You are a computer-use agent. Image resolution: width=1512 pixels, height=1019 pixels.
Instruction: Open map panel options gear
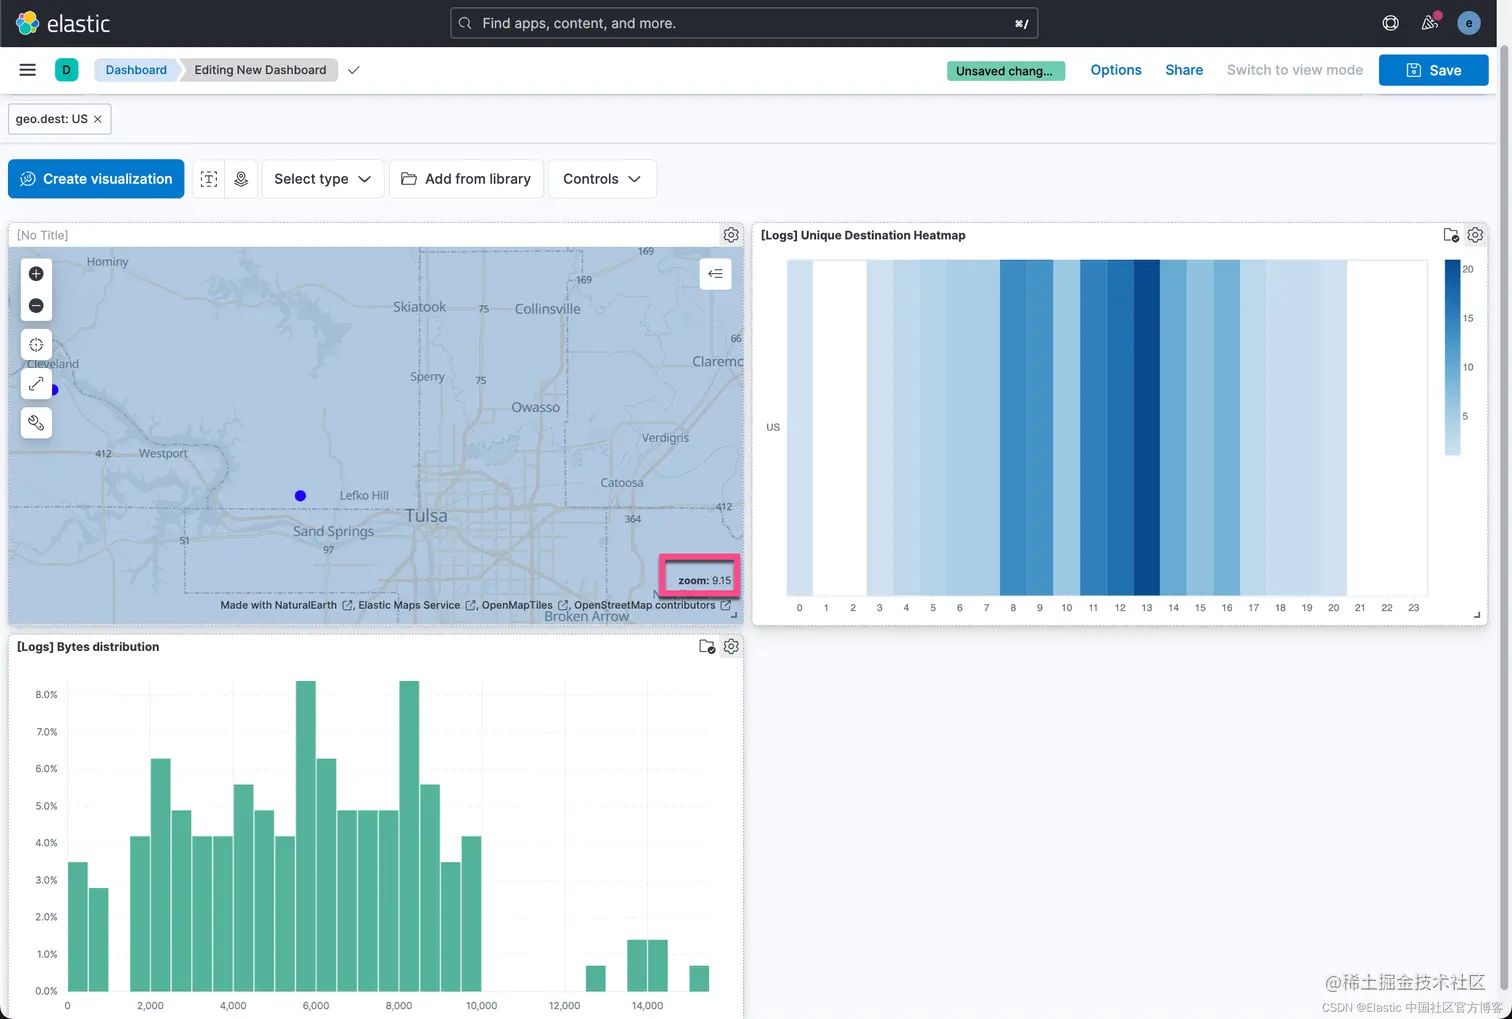click(x=731, y=235)
